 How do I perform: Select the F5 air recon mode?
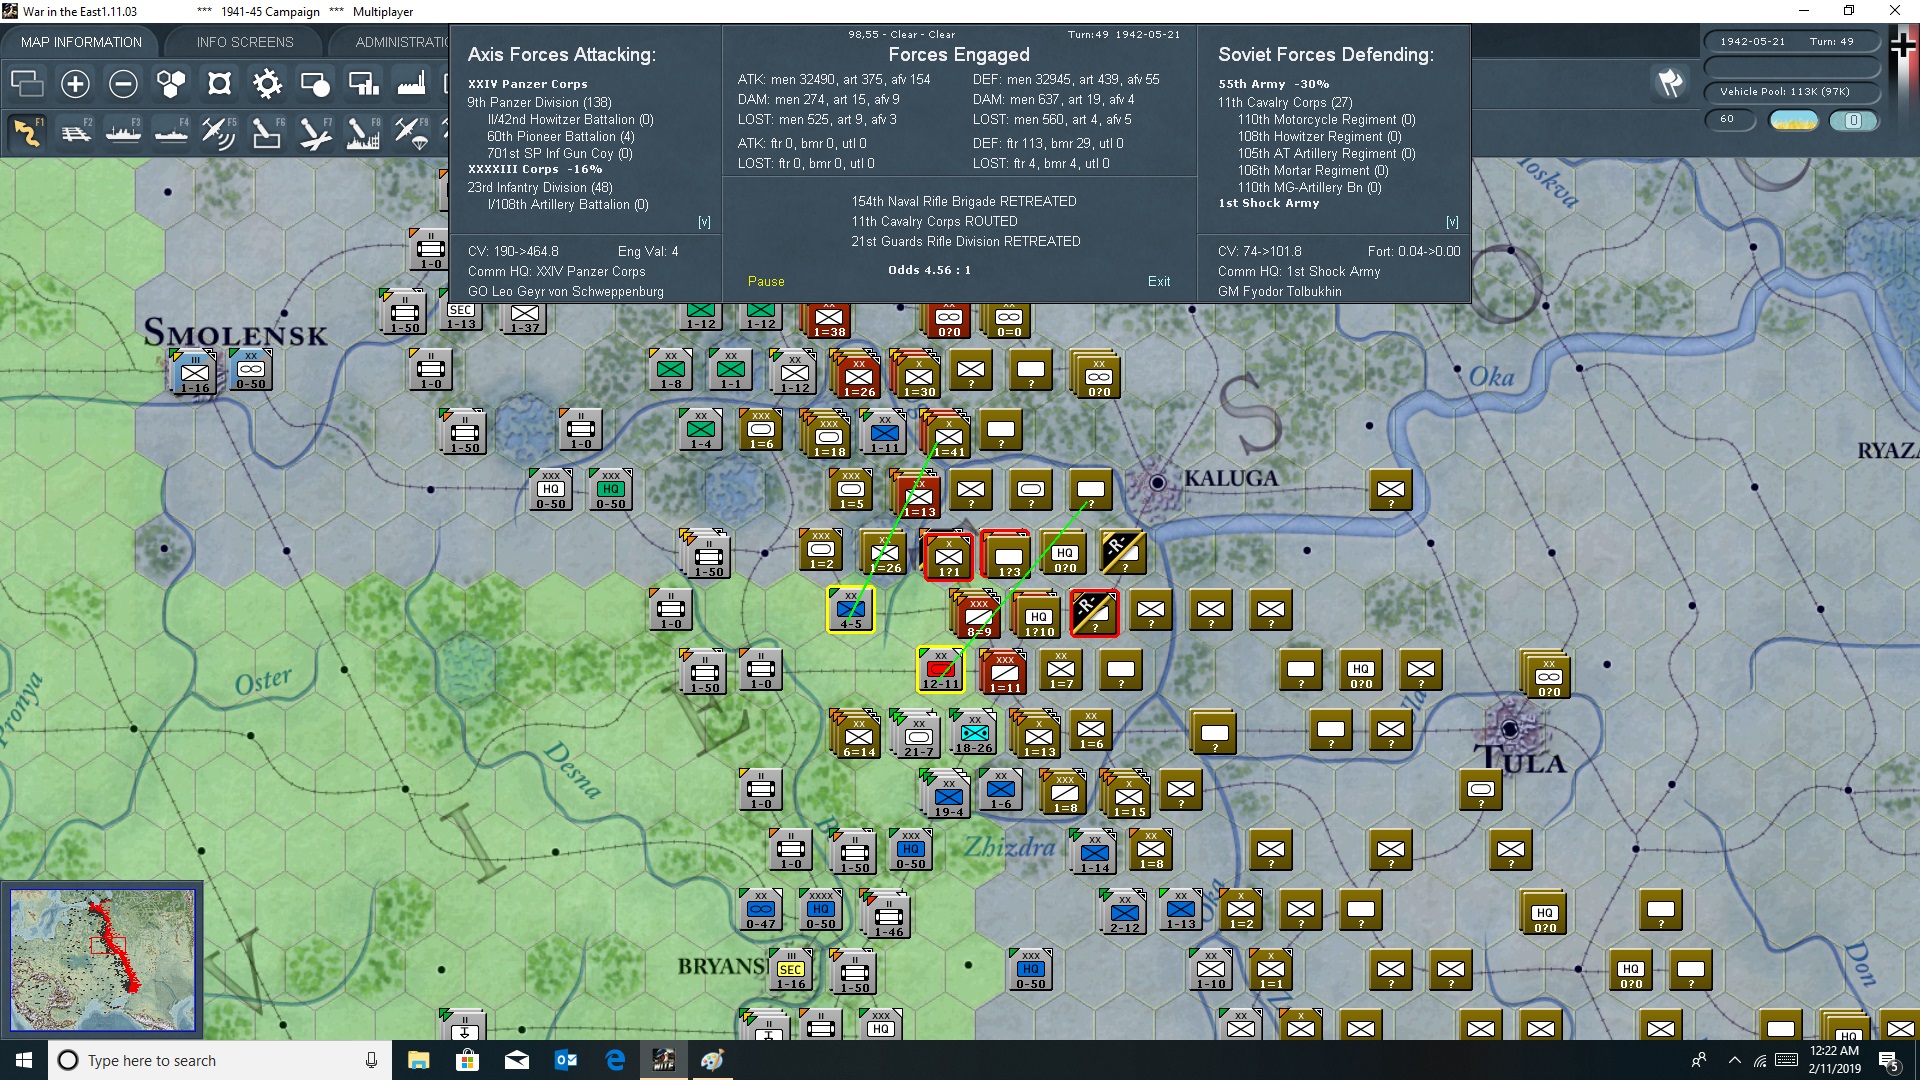(x=218, y=132)
